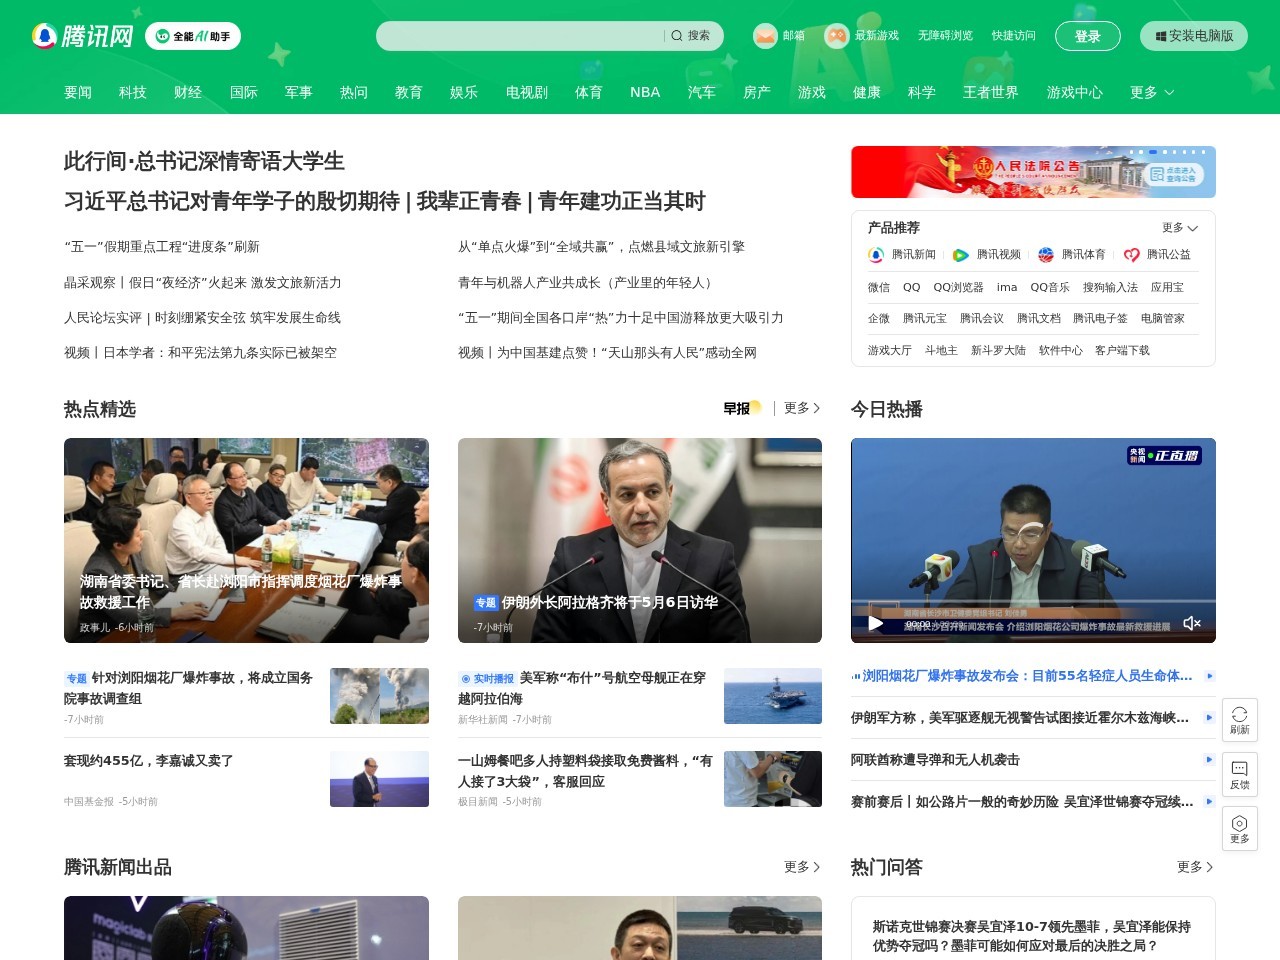Click the 实时播报 live badge
1280x960 pixels.
tap(487, 678)
